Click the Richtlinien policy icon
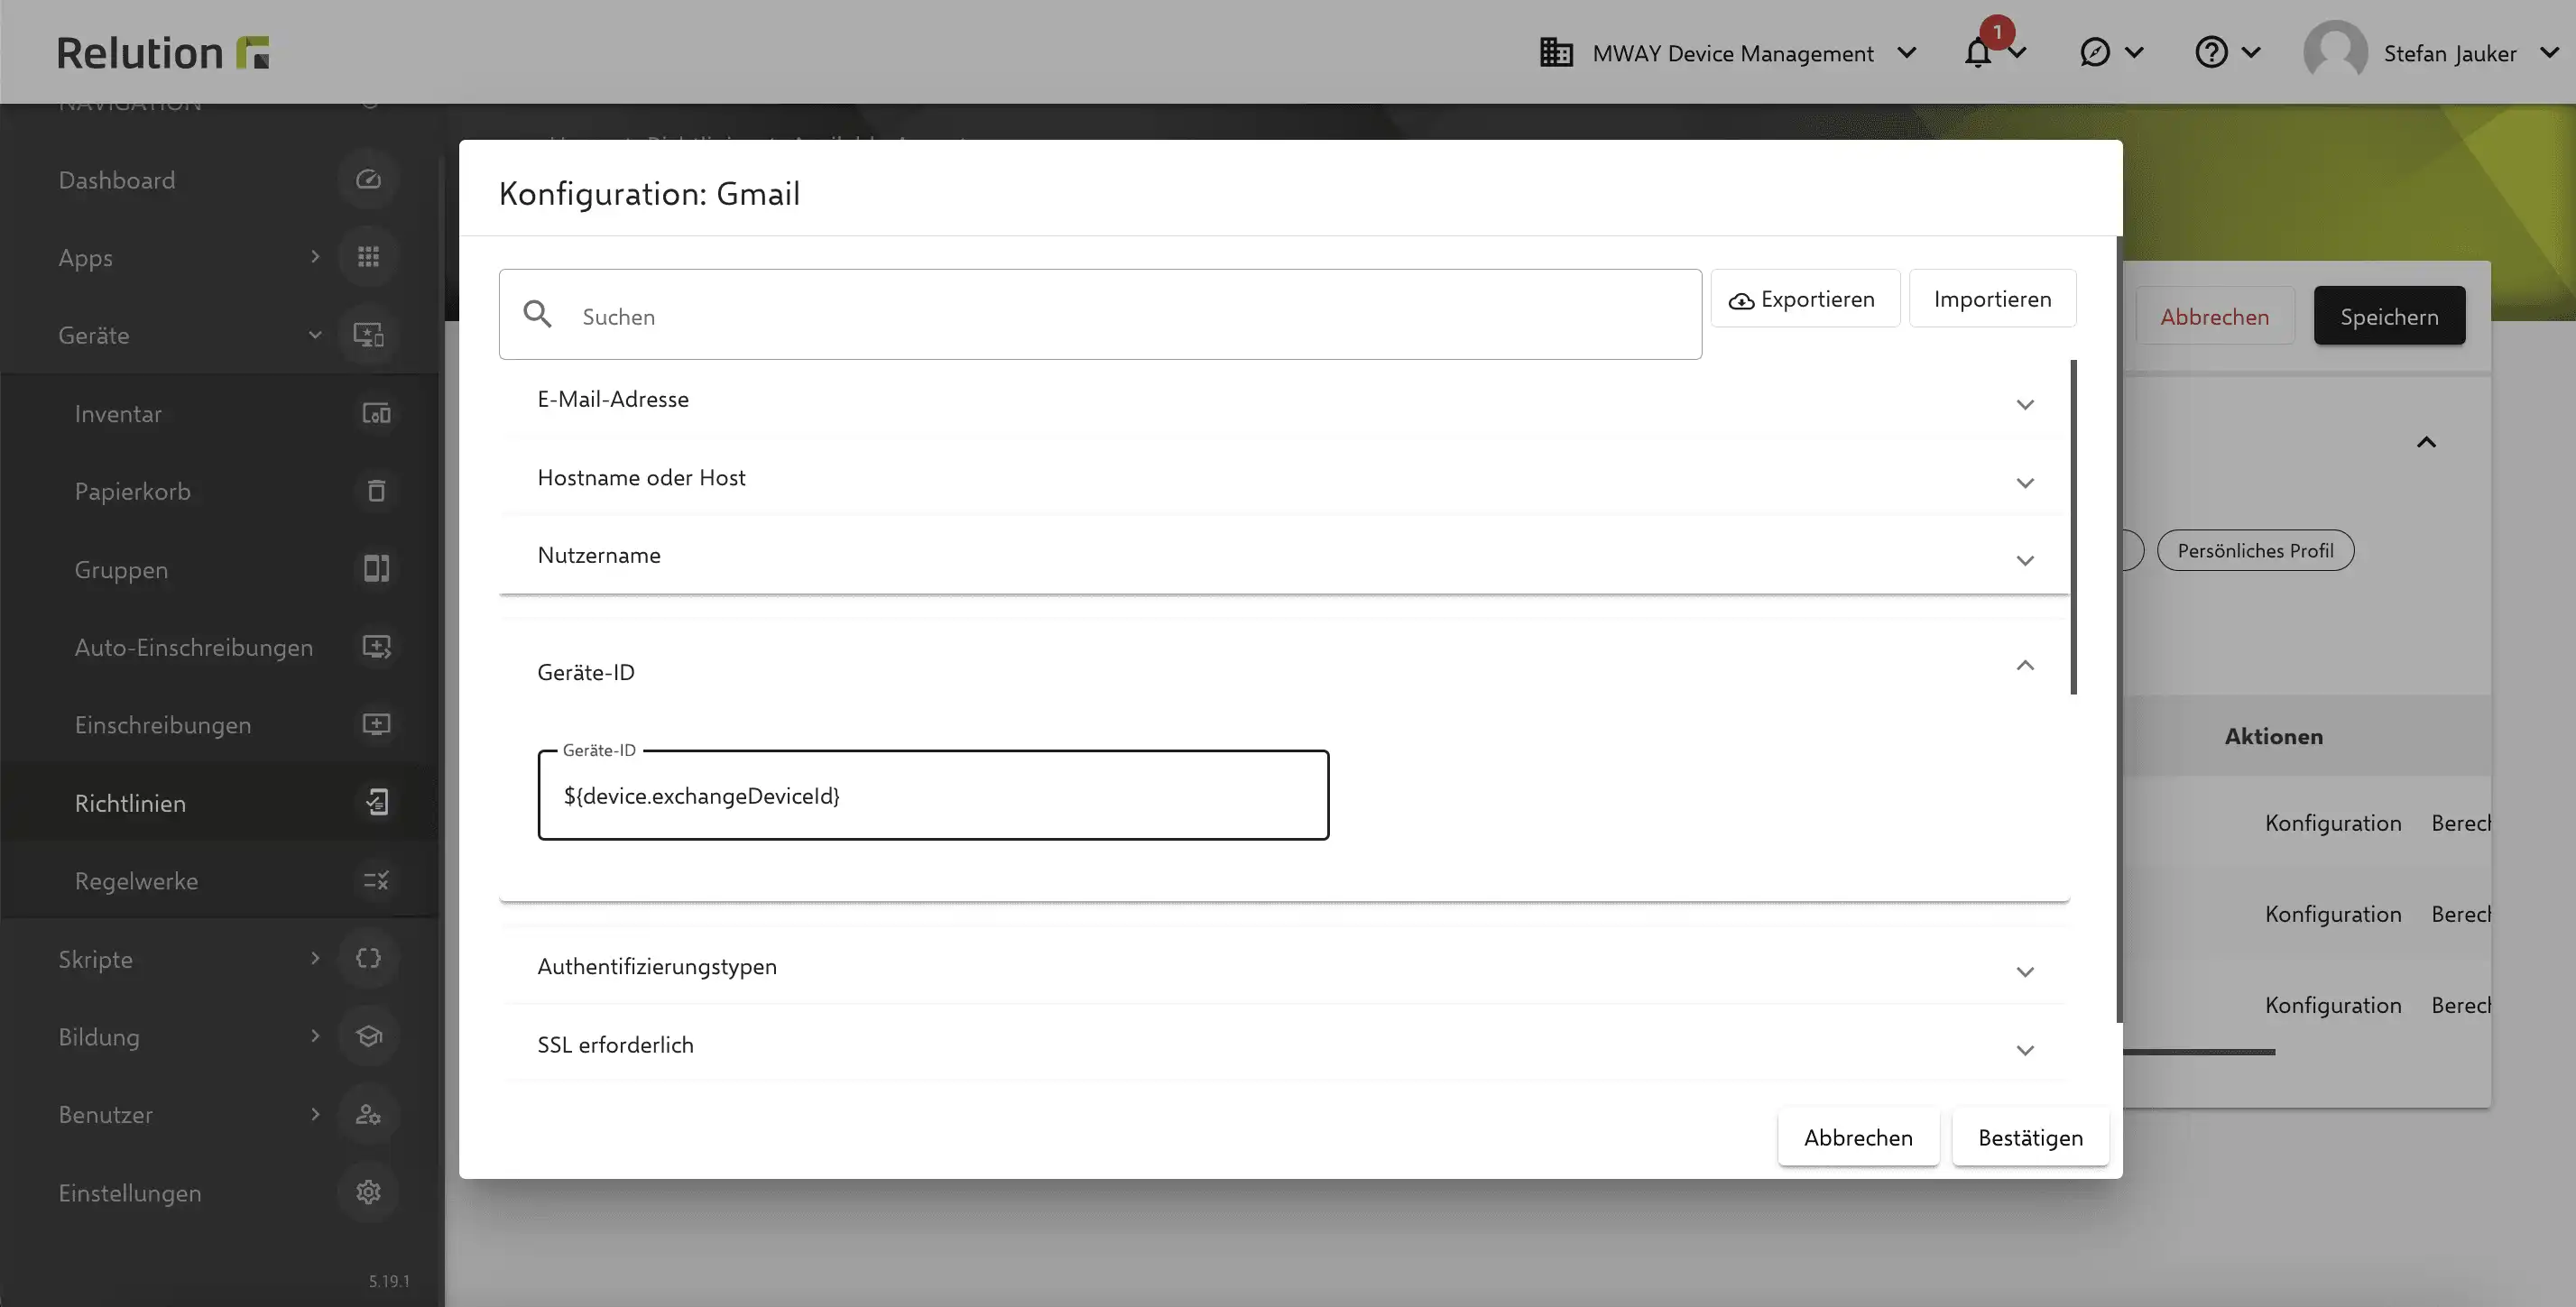 point(376,803)
